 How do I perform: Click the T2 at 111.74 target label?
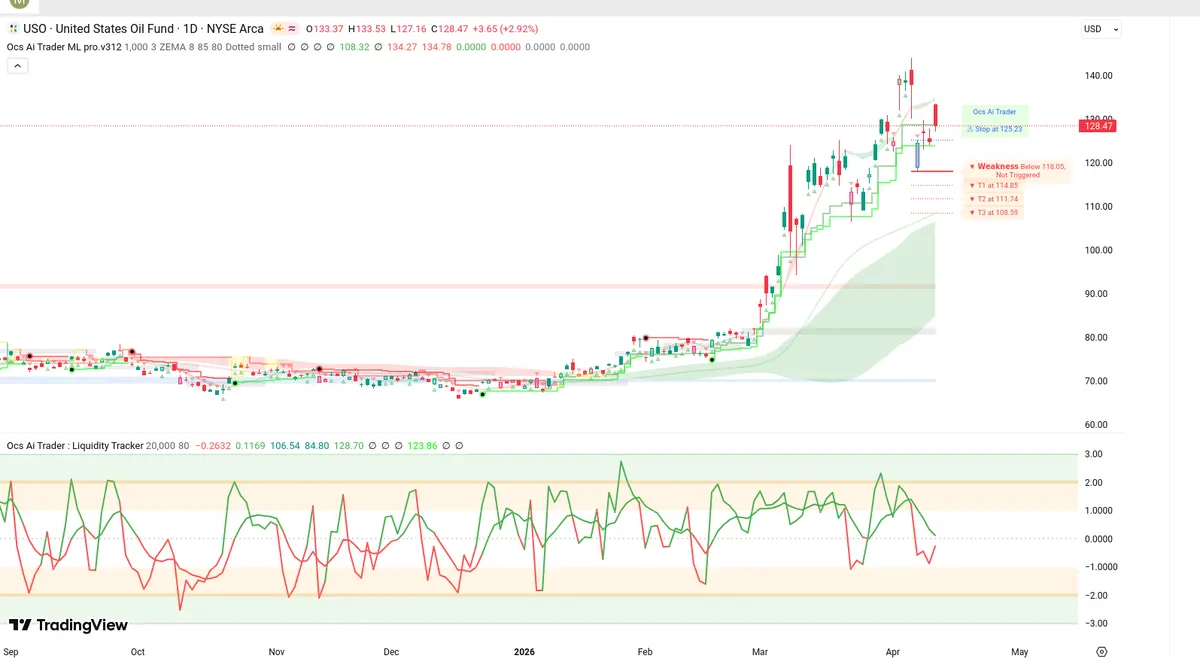click(x=998, y=199)
